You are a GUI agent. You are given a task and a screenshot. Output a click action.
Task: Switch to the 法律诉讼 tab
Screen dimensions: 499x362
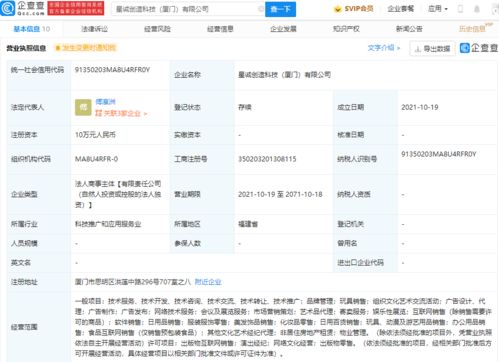point(95,29)
